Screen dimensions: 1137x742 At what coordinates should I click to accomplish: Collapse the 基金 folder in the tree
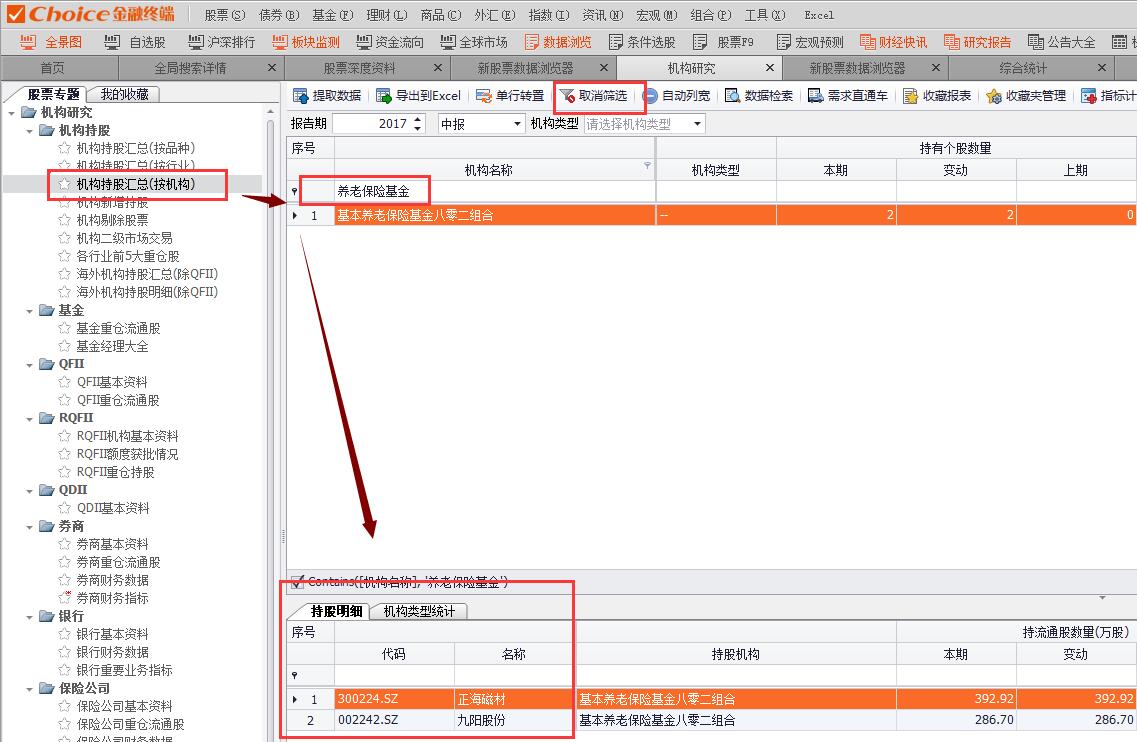pyautogui.click(x=29, y=311)
